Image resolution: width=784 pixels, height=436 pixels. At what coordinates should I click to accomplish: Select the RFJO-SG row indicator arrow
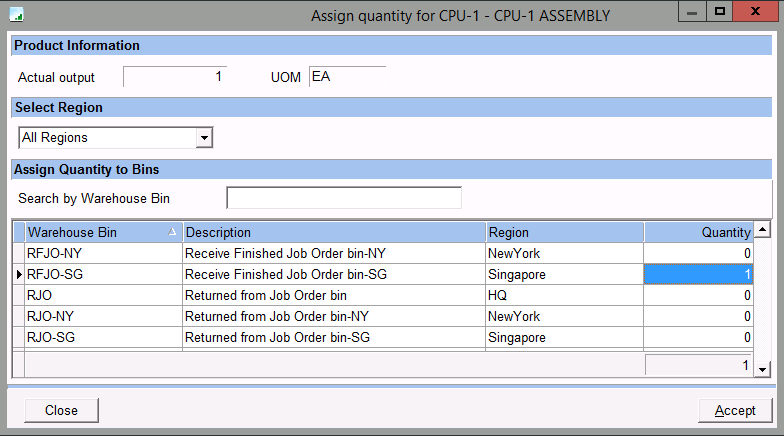pyautogui.click(x=18, y=275)
